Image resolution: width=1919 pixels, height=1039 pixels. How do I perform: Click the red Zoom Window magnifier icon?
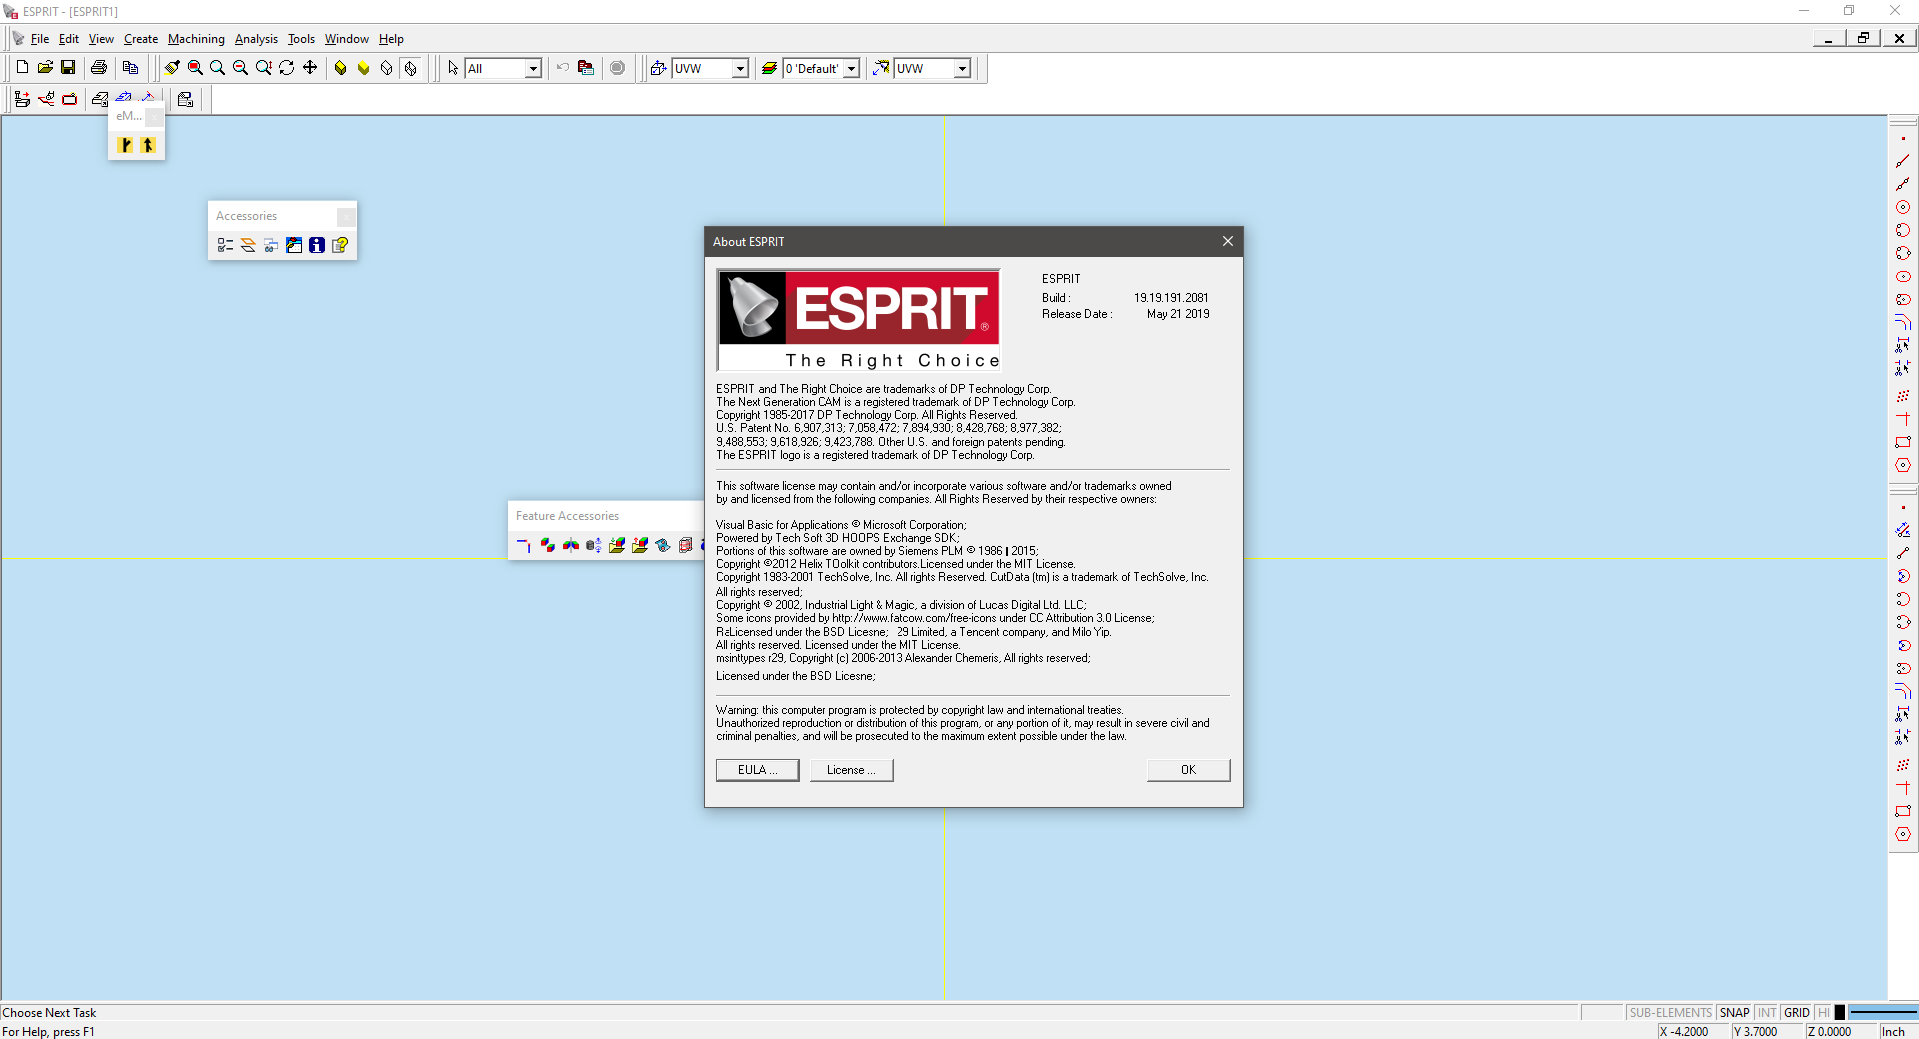[195, 68]
